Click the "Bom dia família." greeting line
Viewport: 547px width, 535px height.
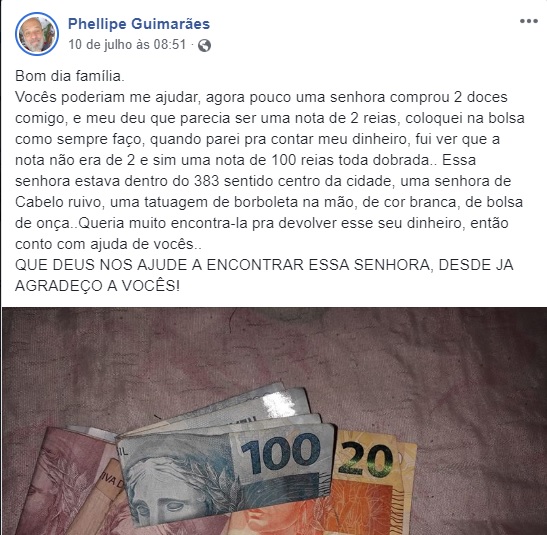70,76
